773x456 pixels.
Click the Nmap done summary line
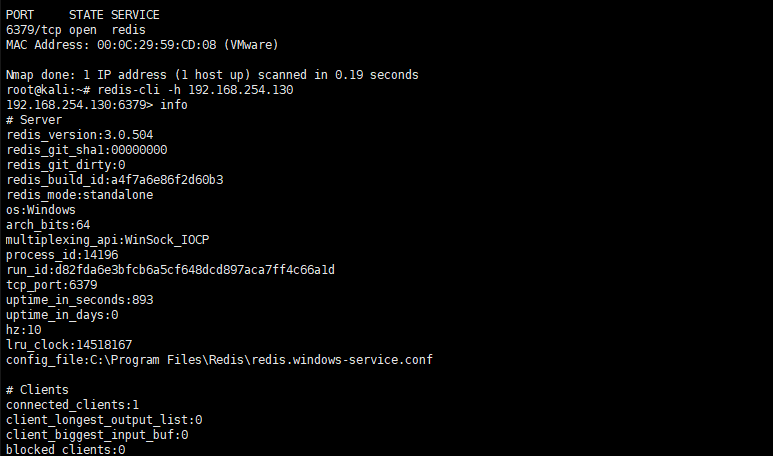pos(212,75)
